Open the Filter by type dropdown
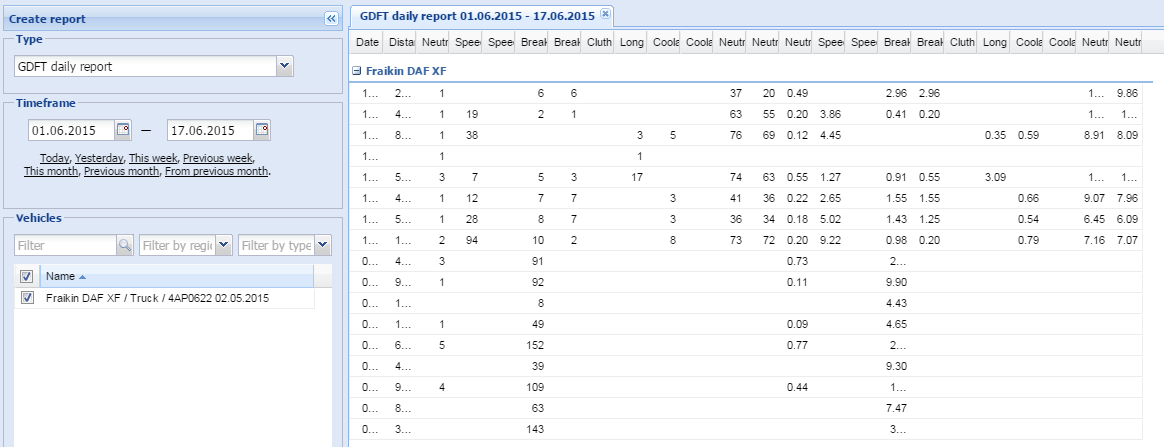 (x=323, y=245)
